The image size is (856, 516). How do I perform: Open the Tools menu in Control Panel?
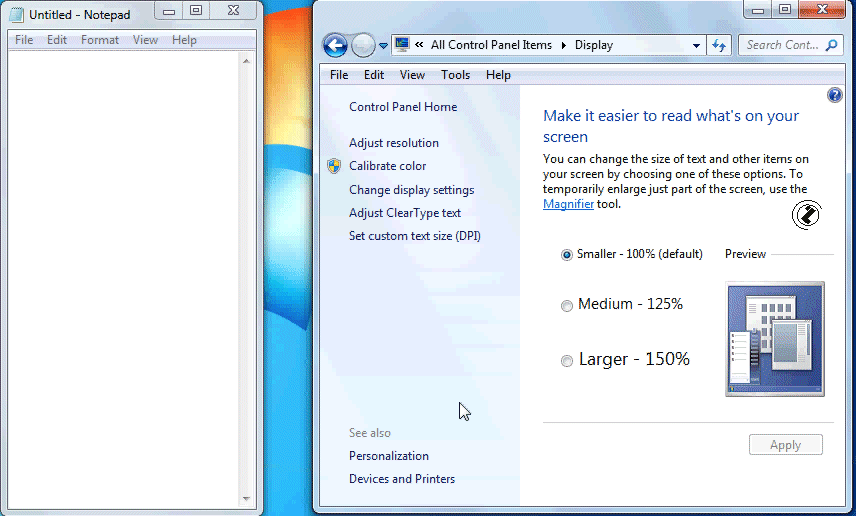pyautogui.click(x=455, y=75)
